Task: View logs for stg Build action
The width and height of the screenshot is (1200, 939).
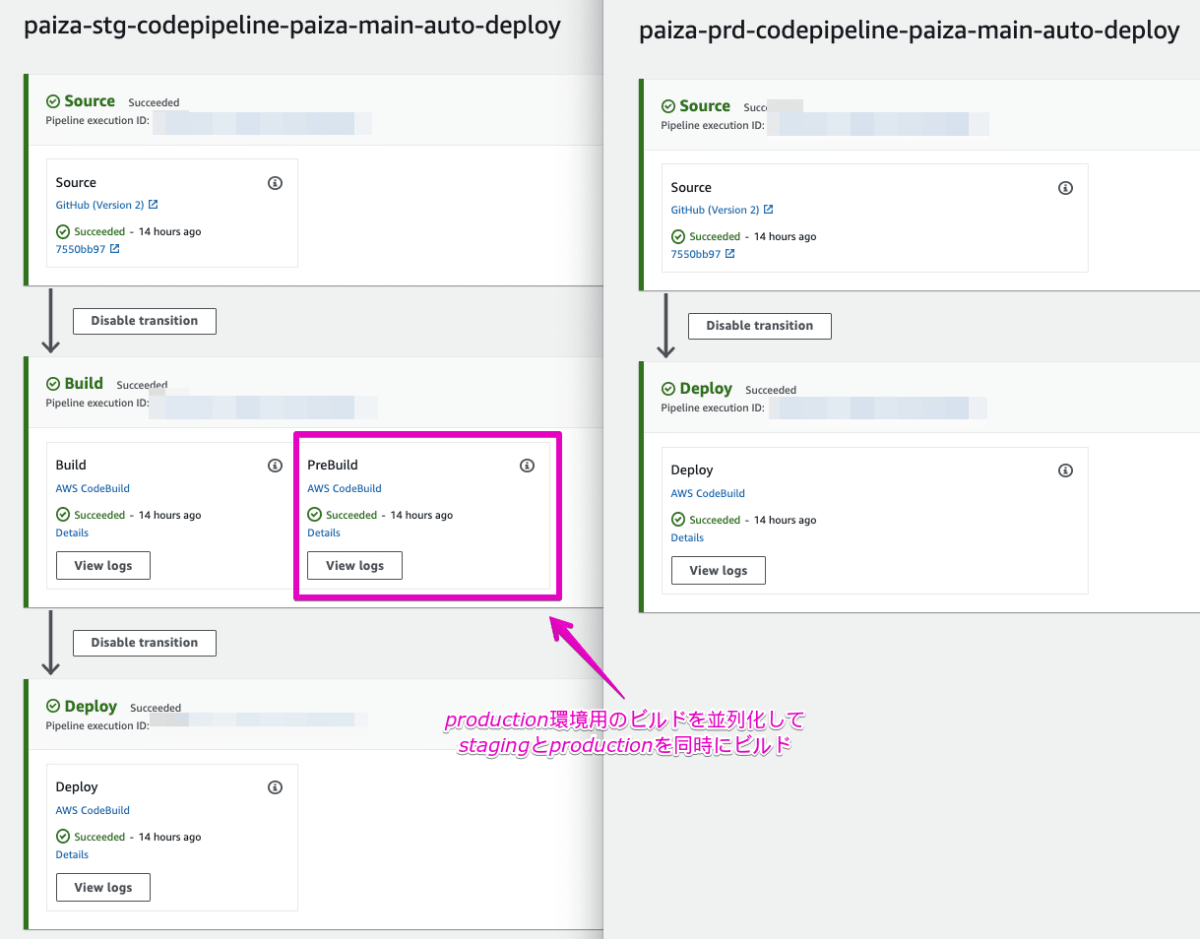Action: coord(103,566)
